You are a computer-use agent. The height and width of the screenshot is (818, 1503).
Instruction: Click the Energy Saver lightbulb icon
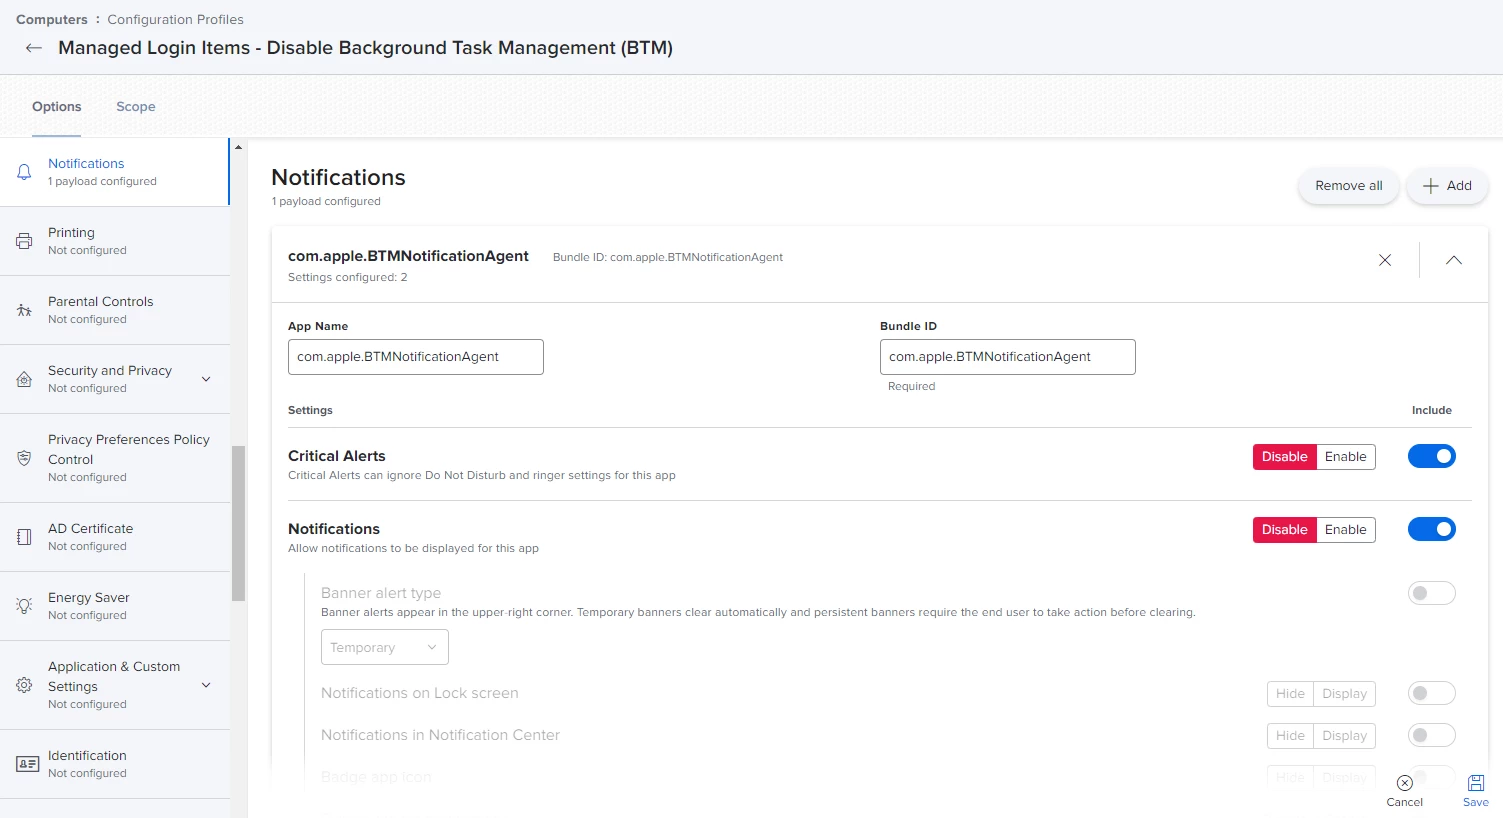[24, 606]
